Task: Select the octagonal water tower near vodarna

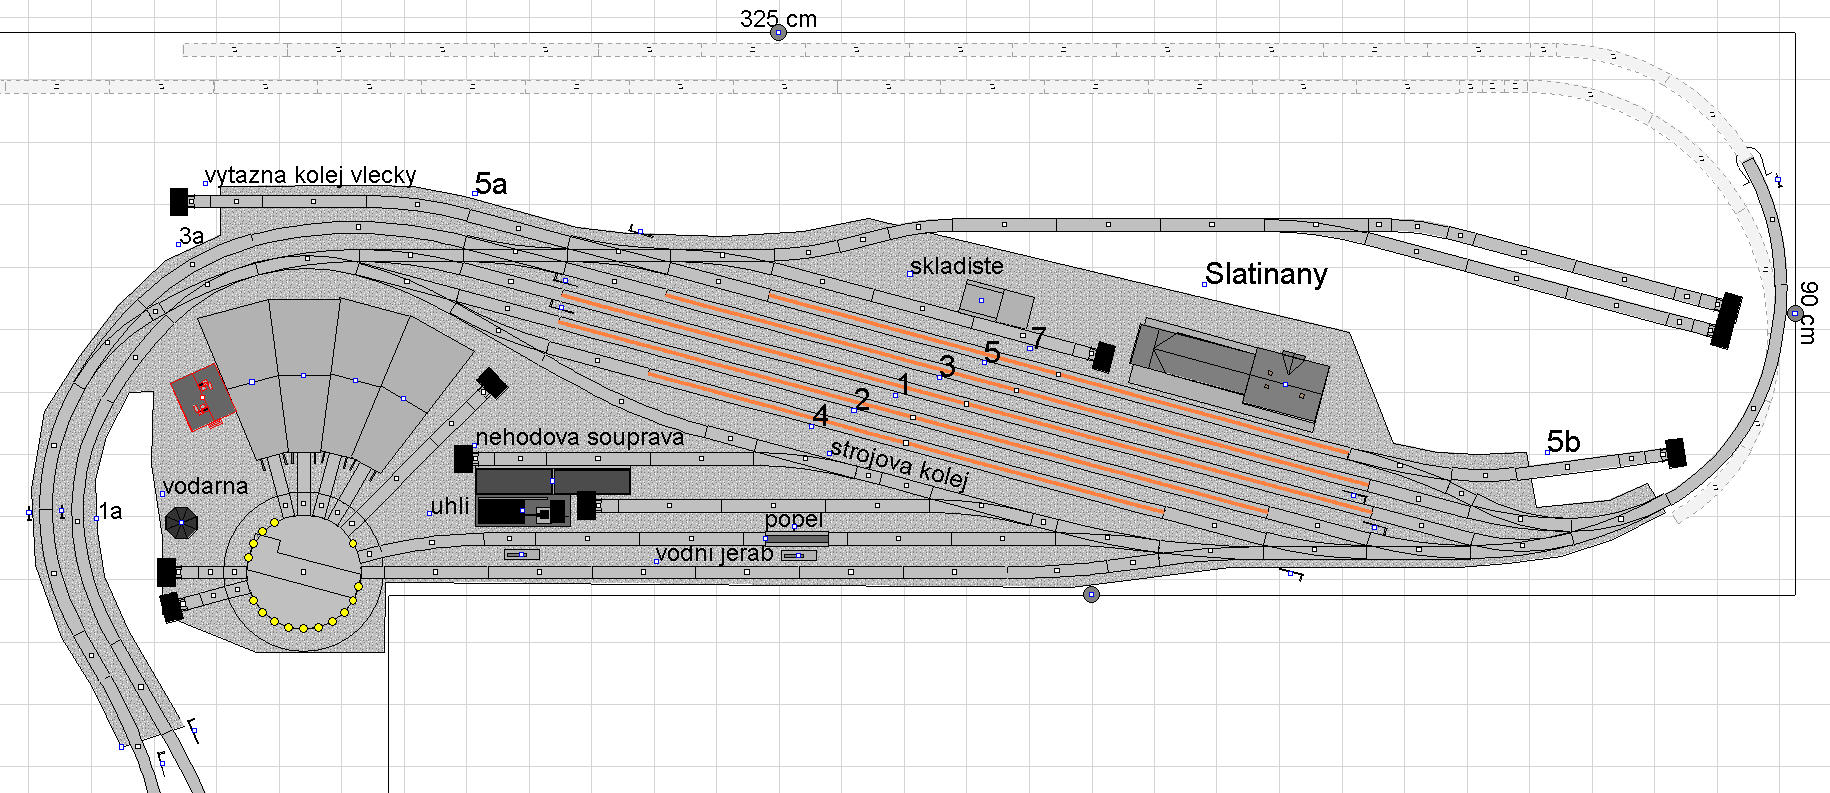Action: [181, 521]
